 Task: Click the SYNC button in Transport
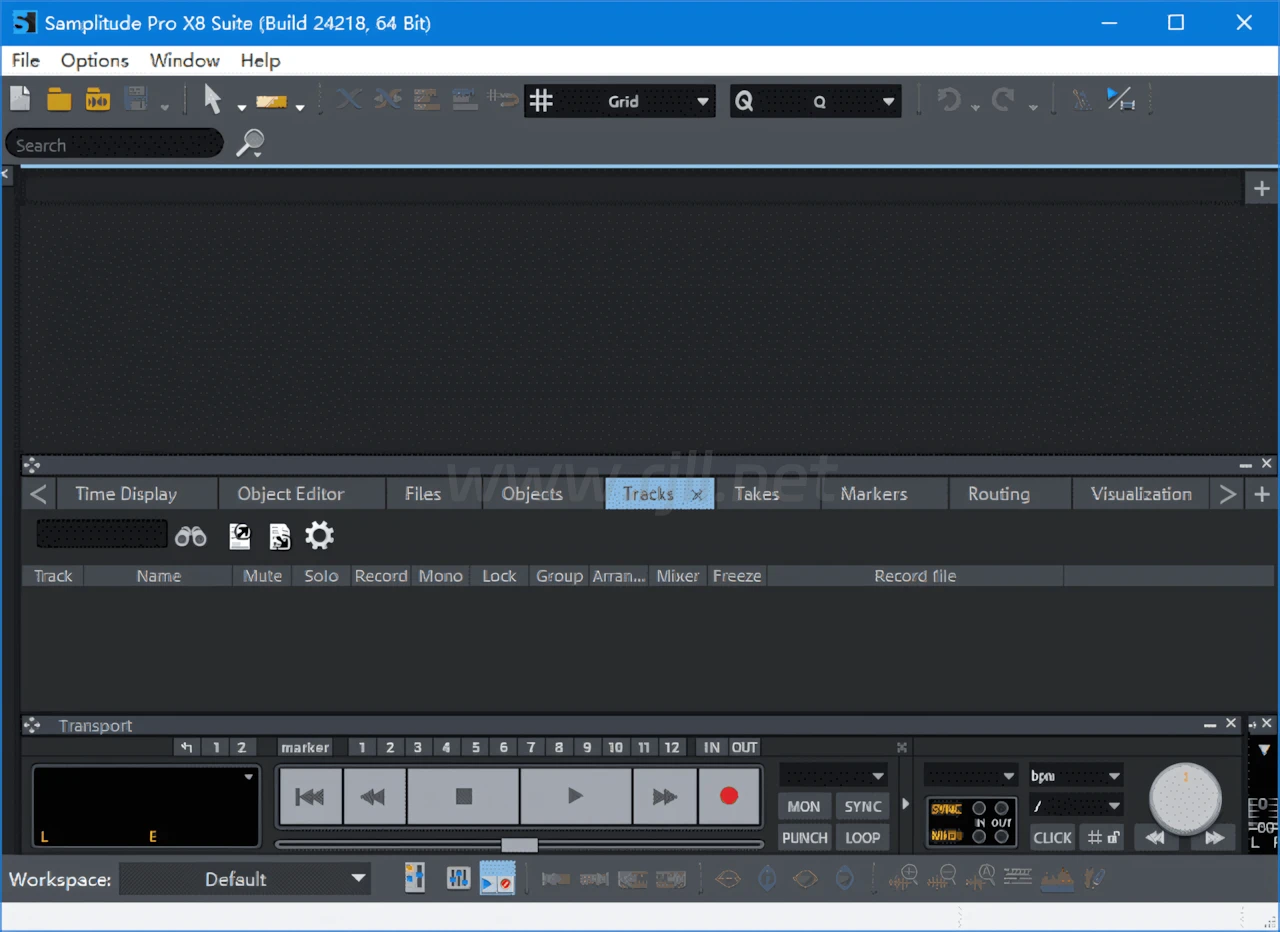(x=862, y=806)
